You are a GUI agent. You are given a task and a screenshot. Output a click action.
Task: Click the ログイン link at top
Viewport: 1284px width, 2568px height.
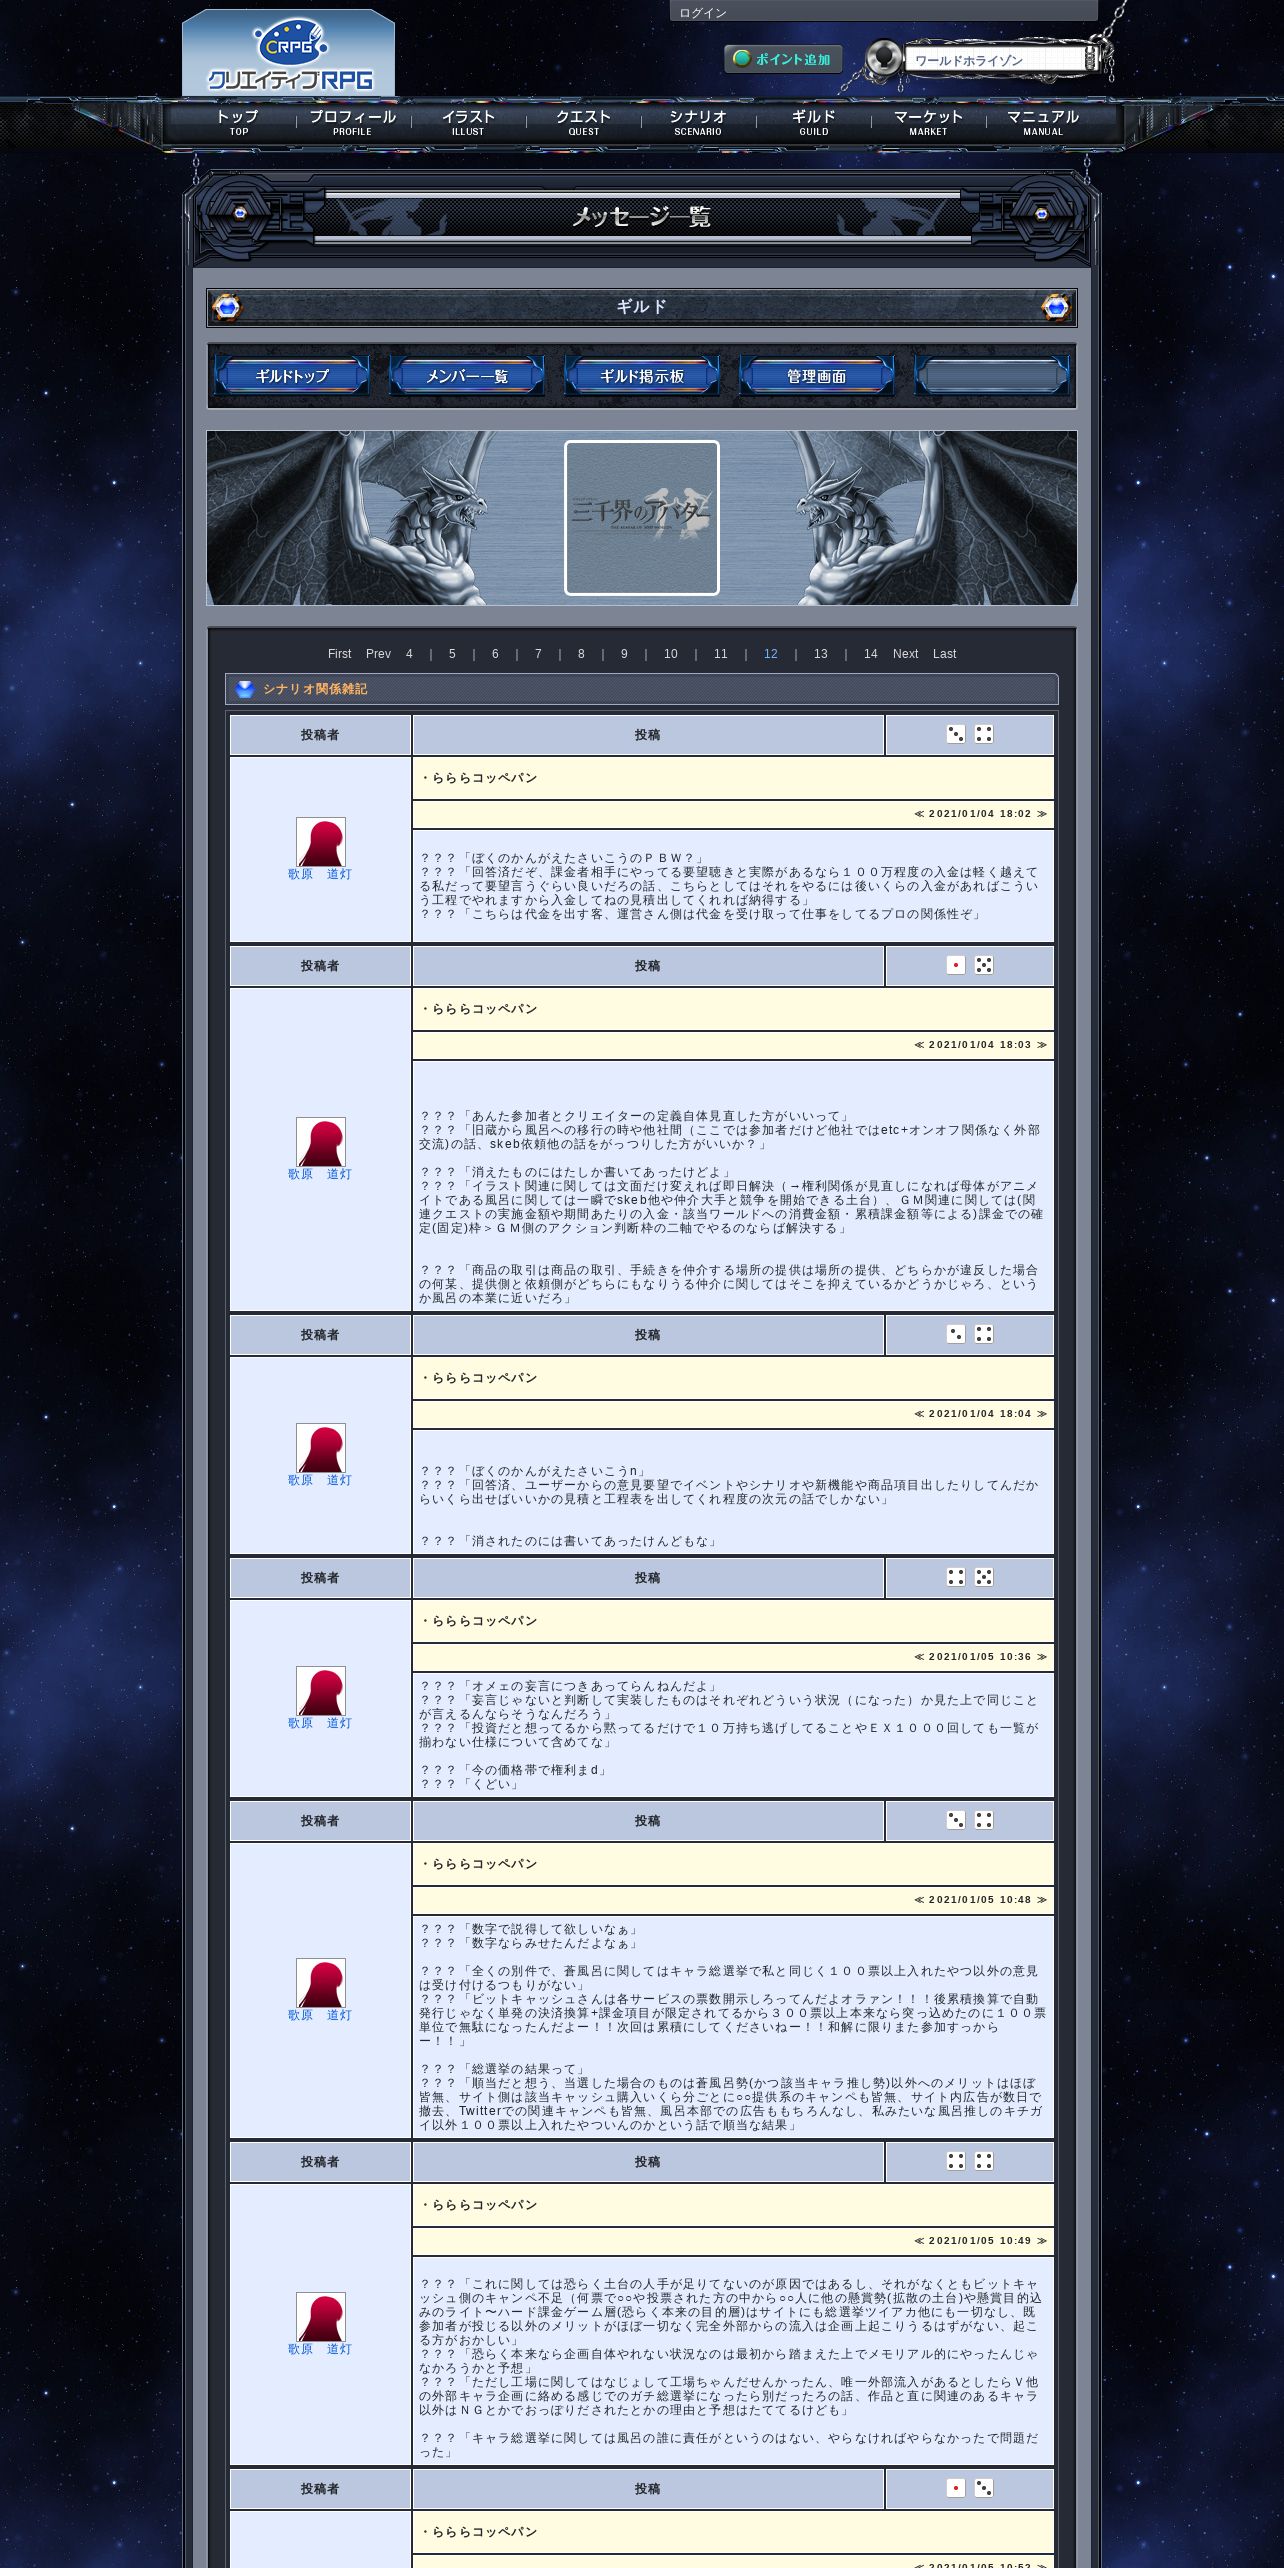(x=703, y=13)
